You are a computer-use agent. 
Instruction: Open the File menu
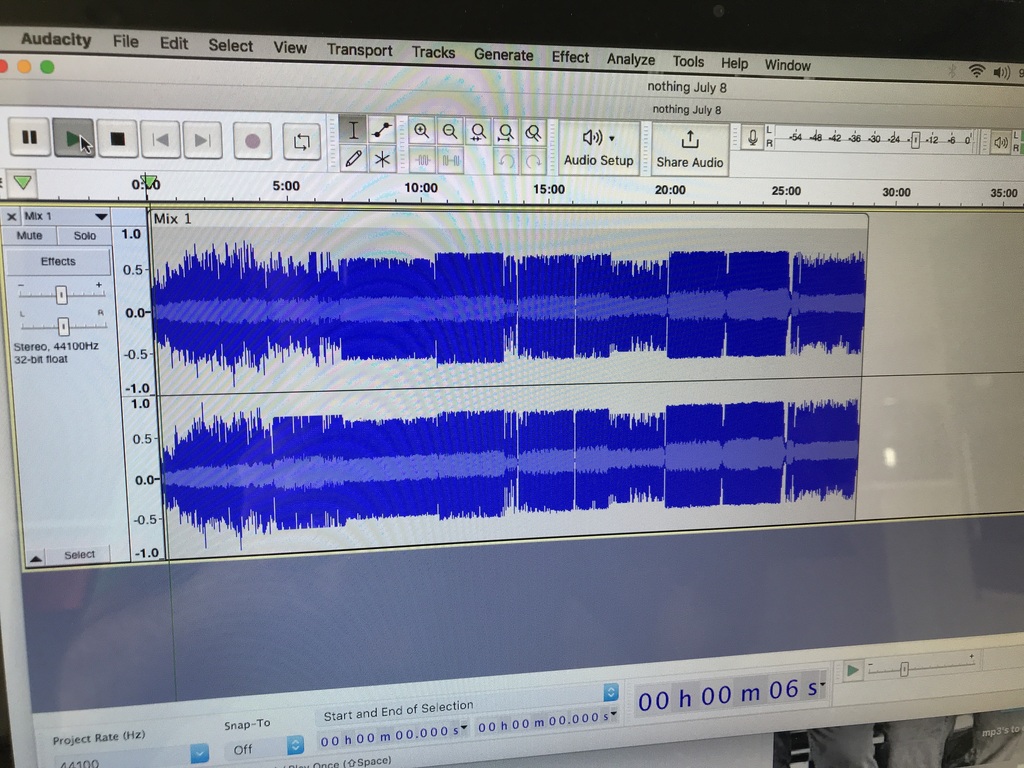125,42
